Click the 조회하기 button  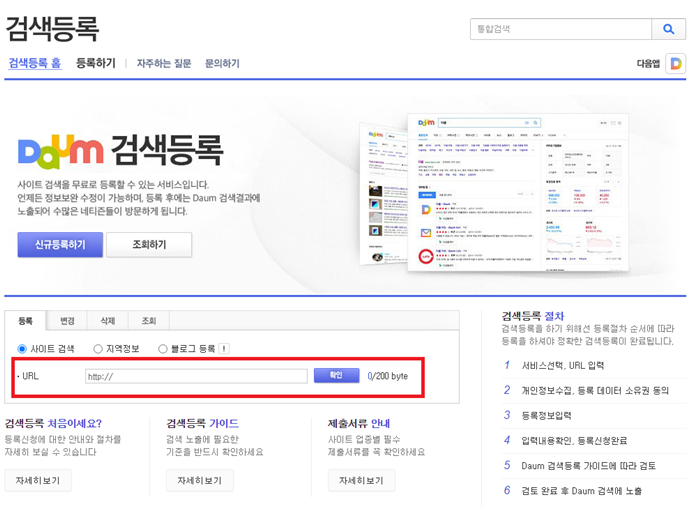pos(149,245)
